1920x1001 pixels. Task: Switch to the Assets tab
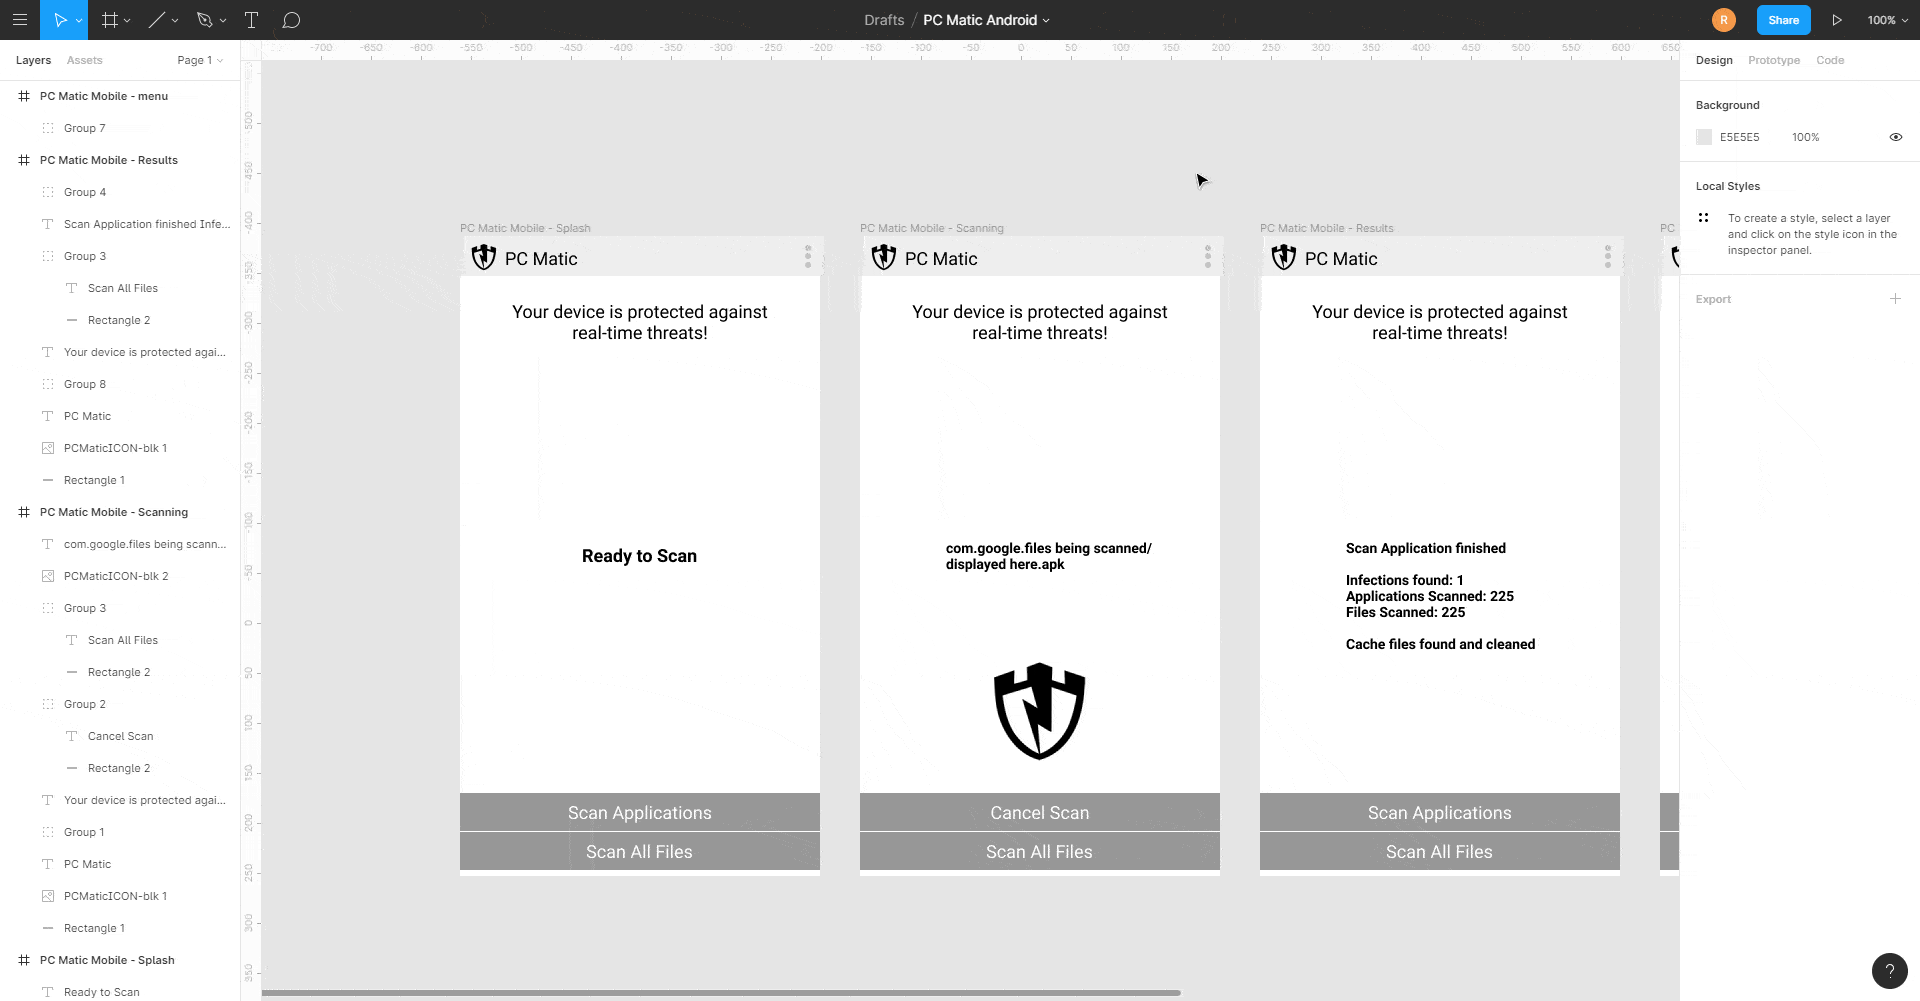[x=85, y=60]
